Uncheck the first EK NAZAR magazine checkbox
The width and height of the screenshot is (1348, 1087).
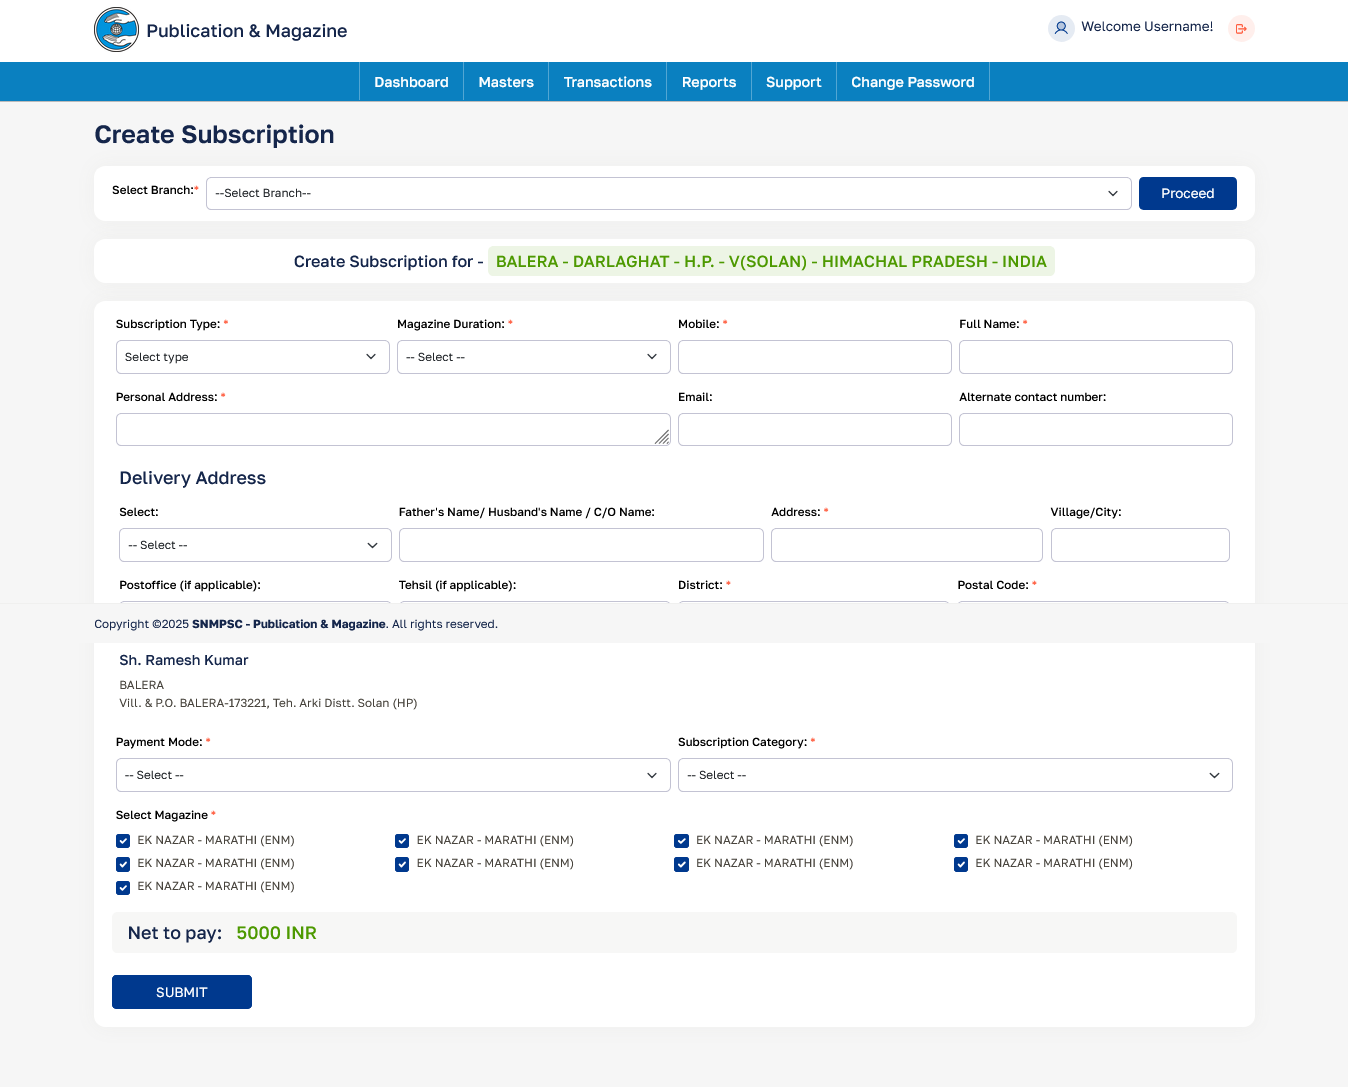[123, 841]
